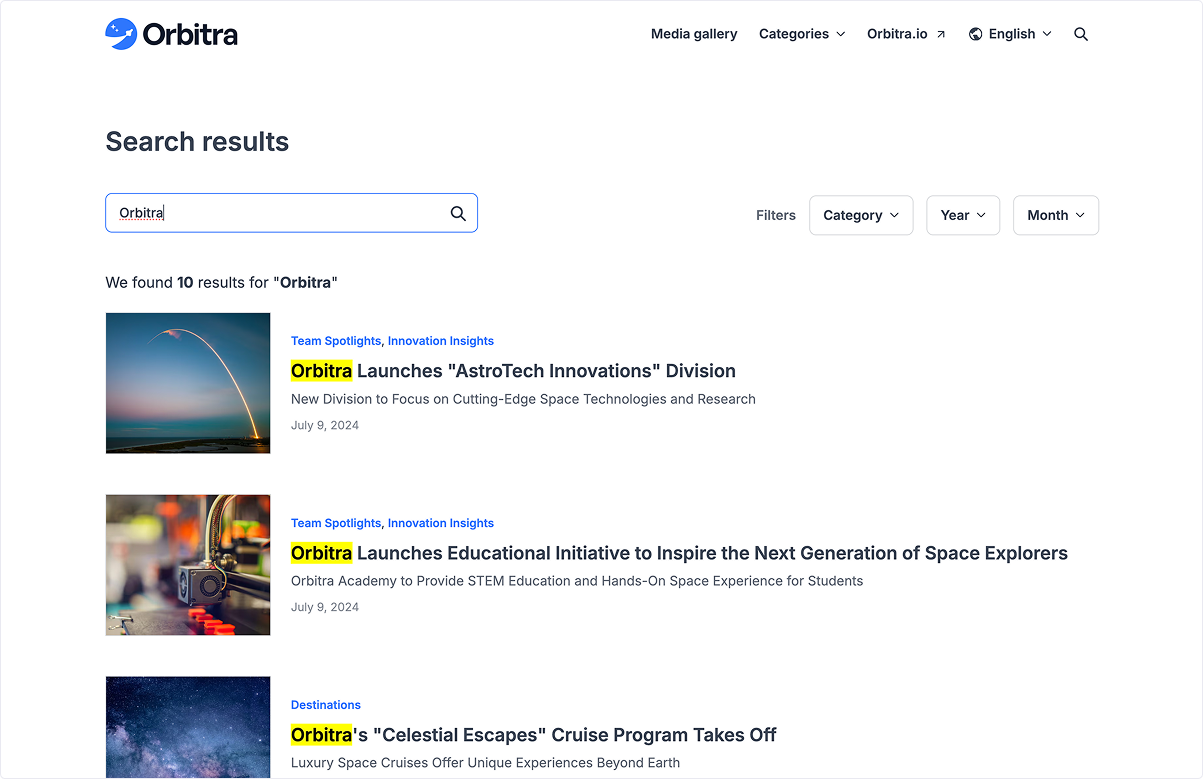The image size is (1203, 779).
Task: Click the globe language icon
Action: [x=976, y=34]
